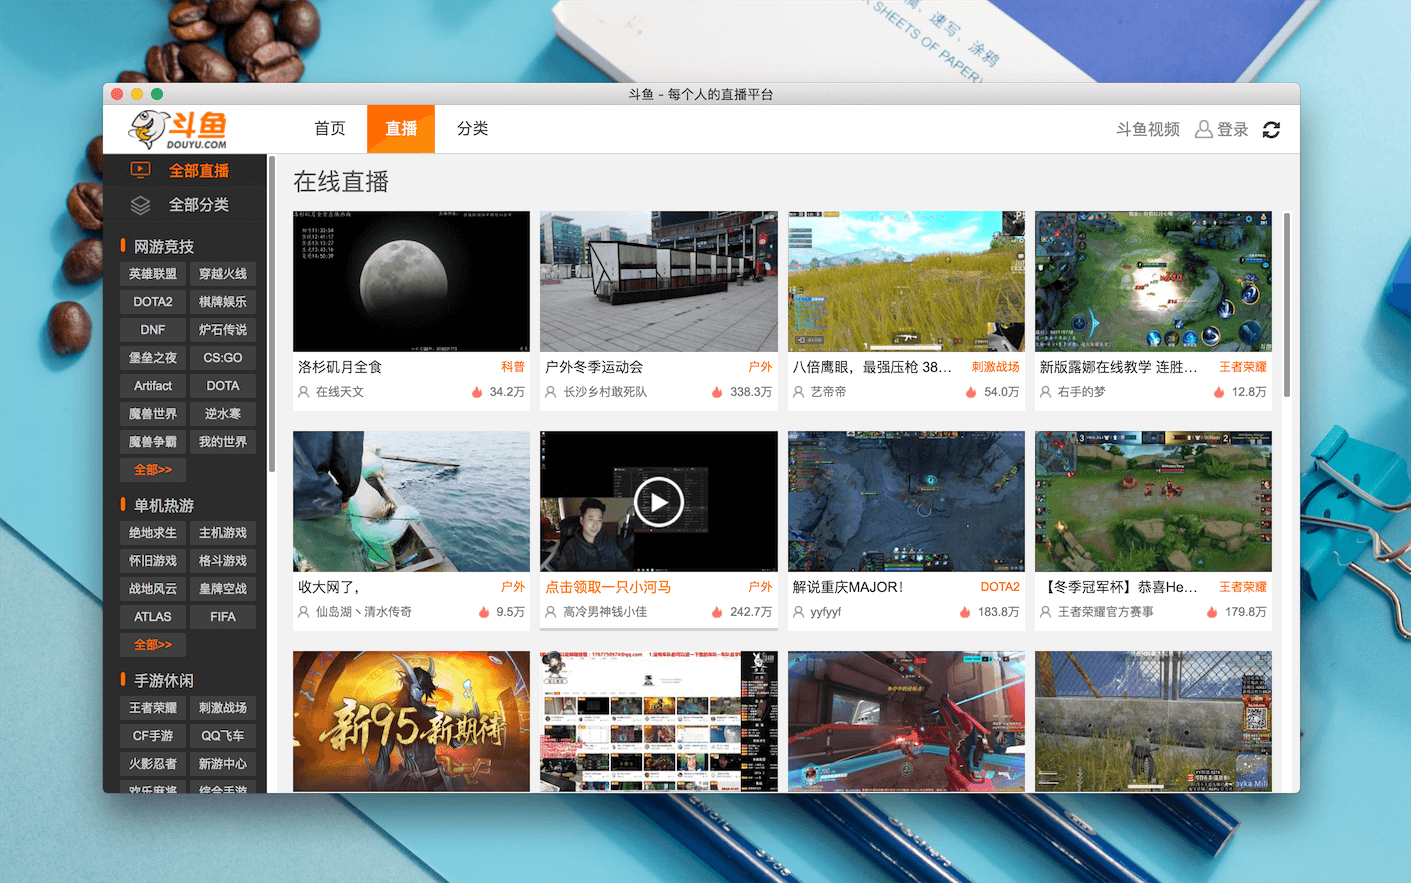Click the 全部直播 play icon
Screen dimensions: 1411x883
pyautogui.click(x=140, y=170)
